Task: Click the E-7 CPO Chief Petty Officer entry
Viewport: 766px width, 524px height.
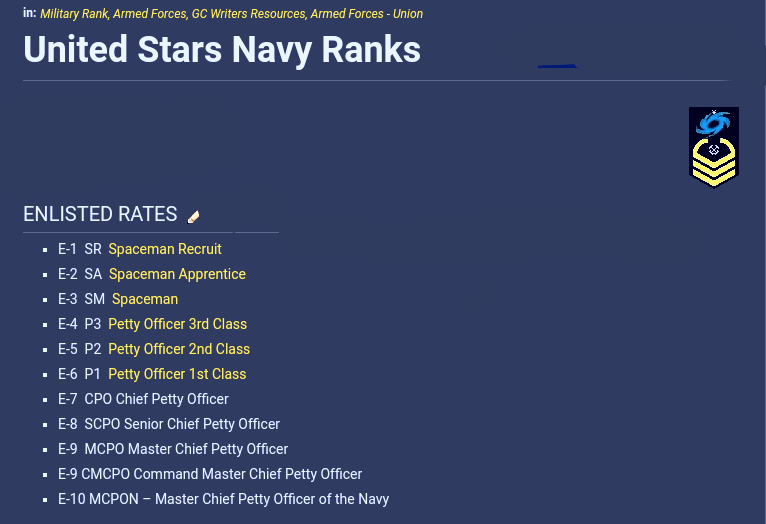Action: [x=143, y=399]
